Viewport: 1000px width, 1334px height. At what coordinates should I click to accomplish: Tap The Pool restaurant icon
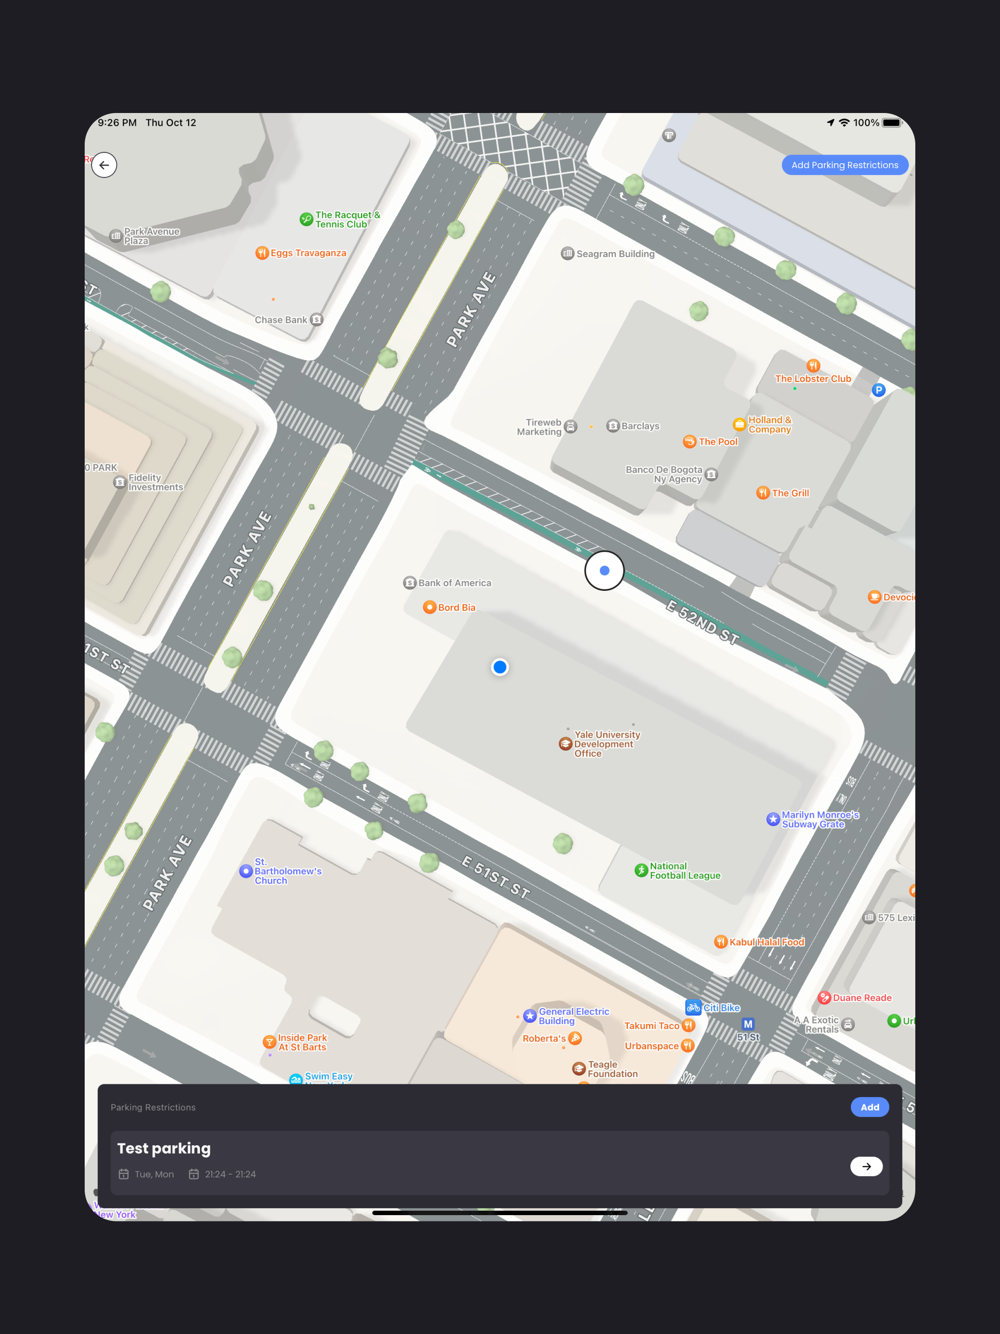pos(689,441)
